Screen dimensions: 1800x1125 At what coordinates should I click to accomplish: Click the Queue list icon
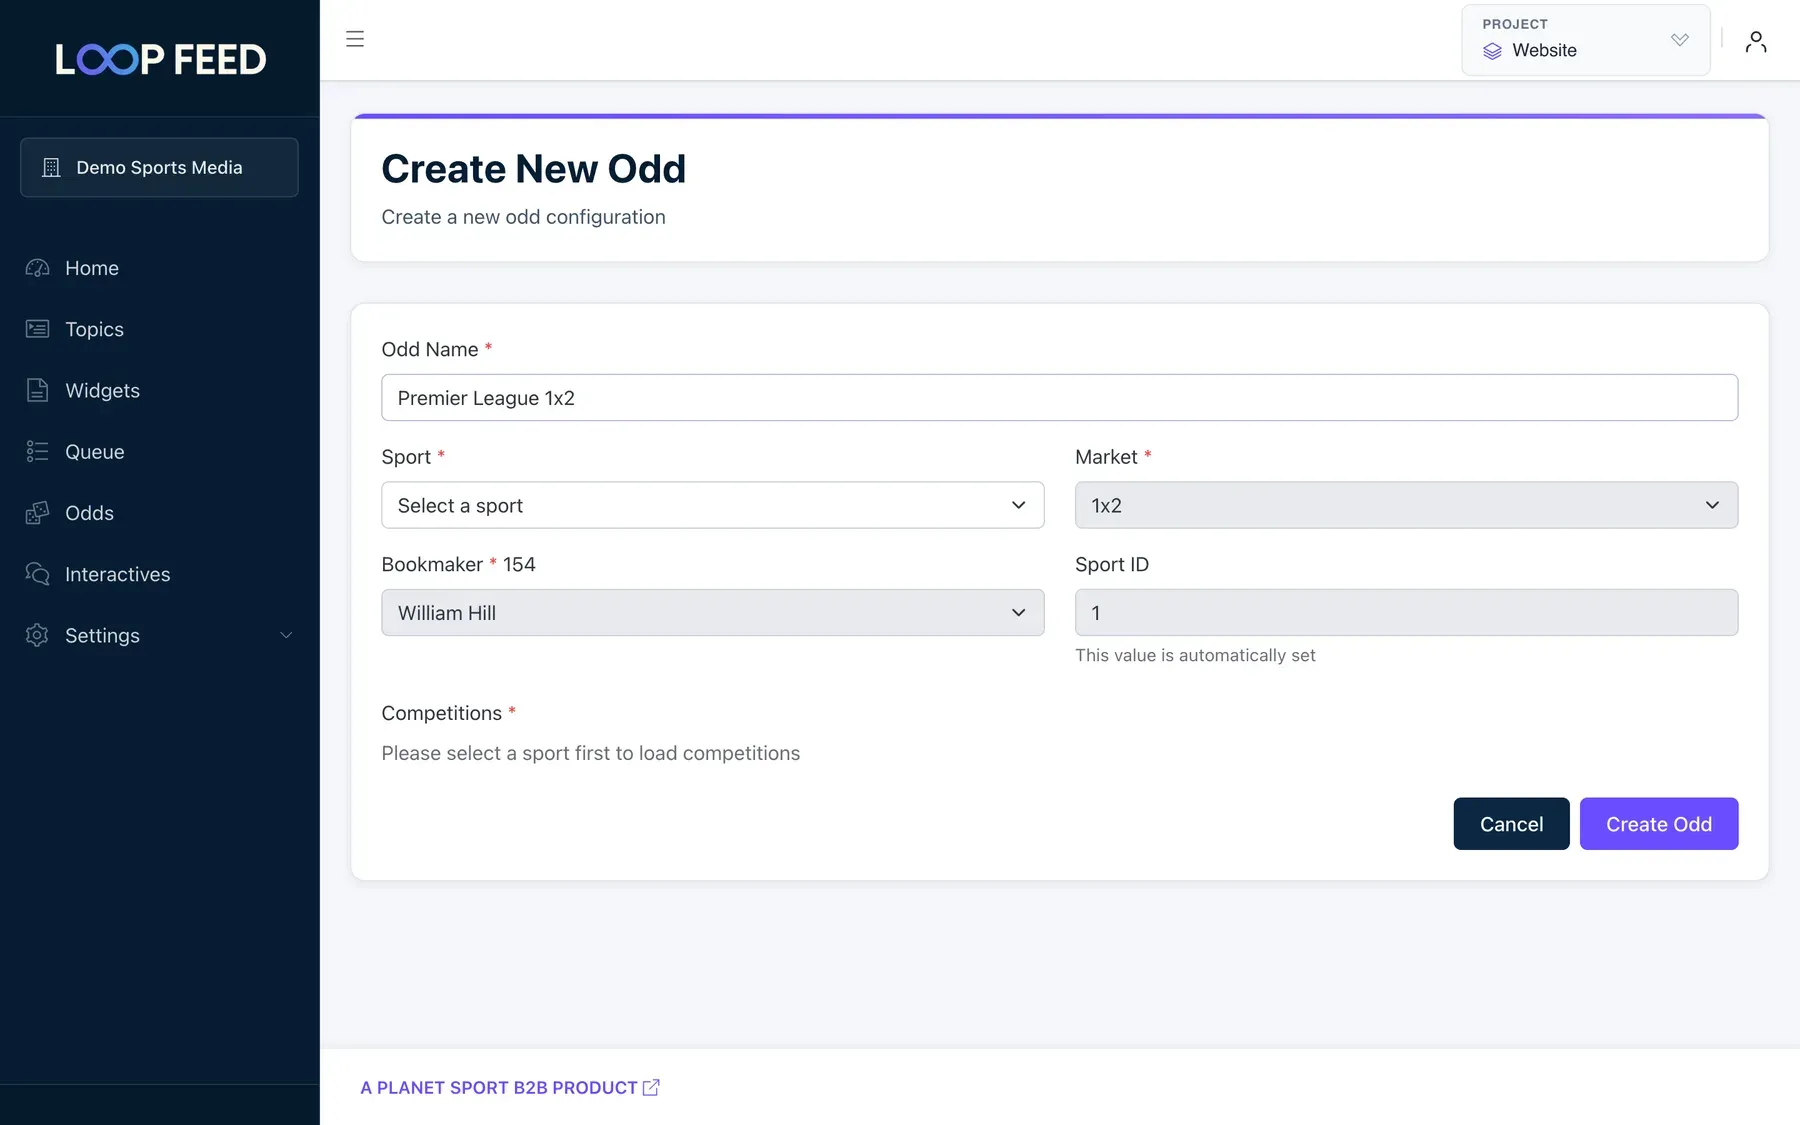37,451
